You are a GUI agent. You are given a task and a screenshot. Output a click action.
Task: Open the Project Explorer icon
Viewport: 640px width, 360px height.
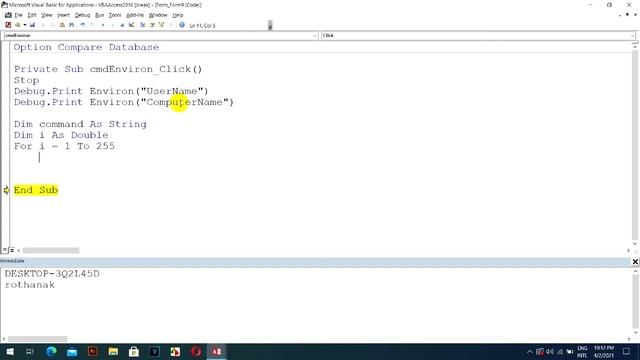click(142, 25)
